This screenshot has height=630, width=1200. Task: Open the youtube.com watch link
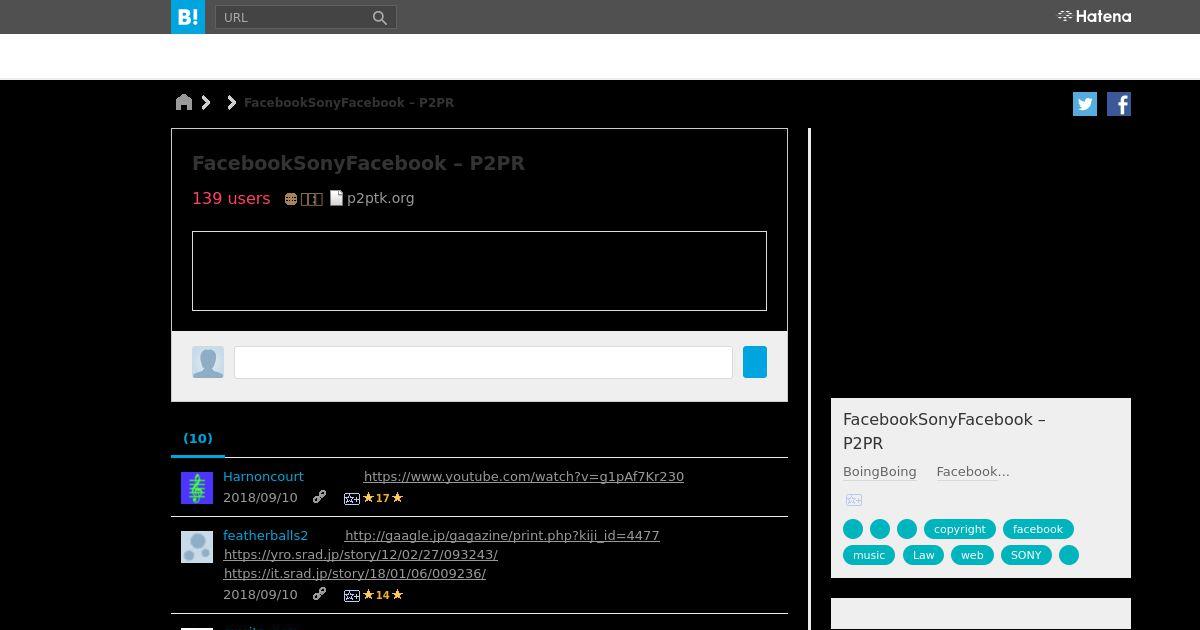click(x=524, y=477)
